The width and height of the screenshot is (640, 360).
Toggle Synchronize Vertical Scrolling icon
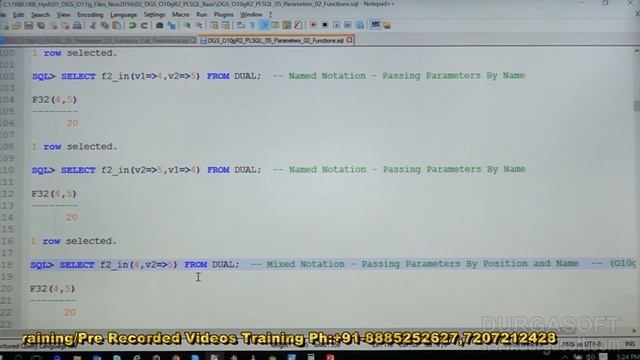[x=214, y=26]
